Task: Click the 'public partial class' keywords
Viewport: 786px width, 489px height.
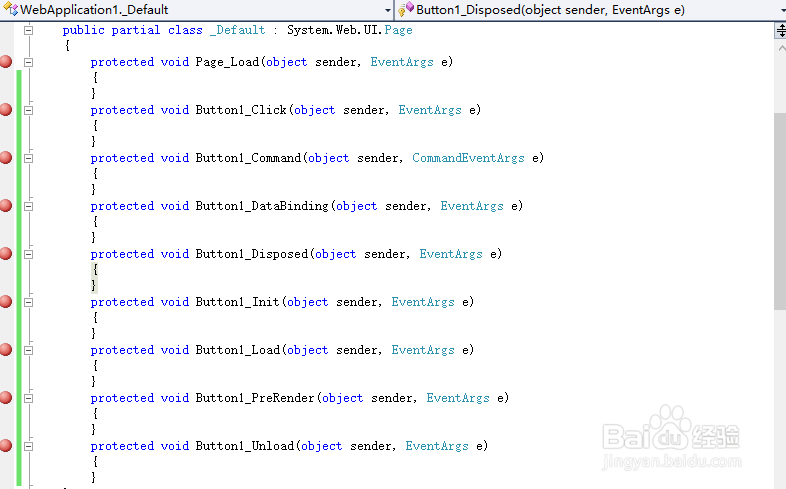Action: click(132, 30)
